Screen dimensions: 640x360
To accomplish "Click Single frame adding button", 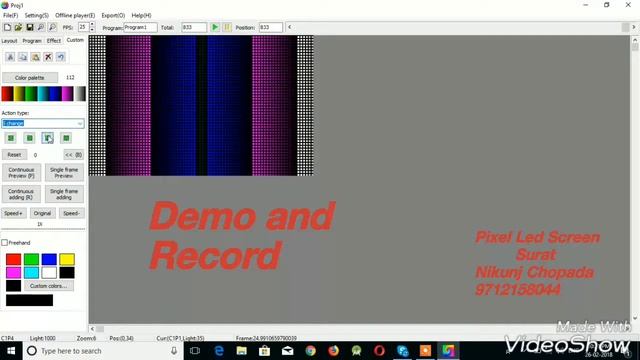I will point(64,194).
